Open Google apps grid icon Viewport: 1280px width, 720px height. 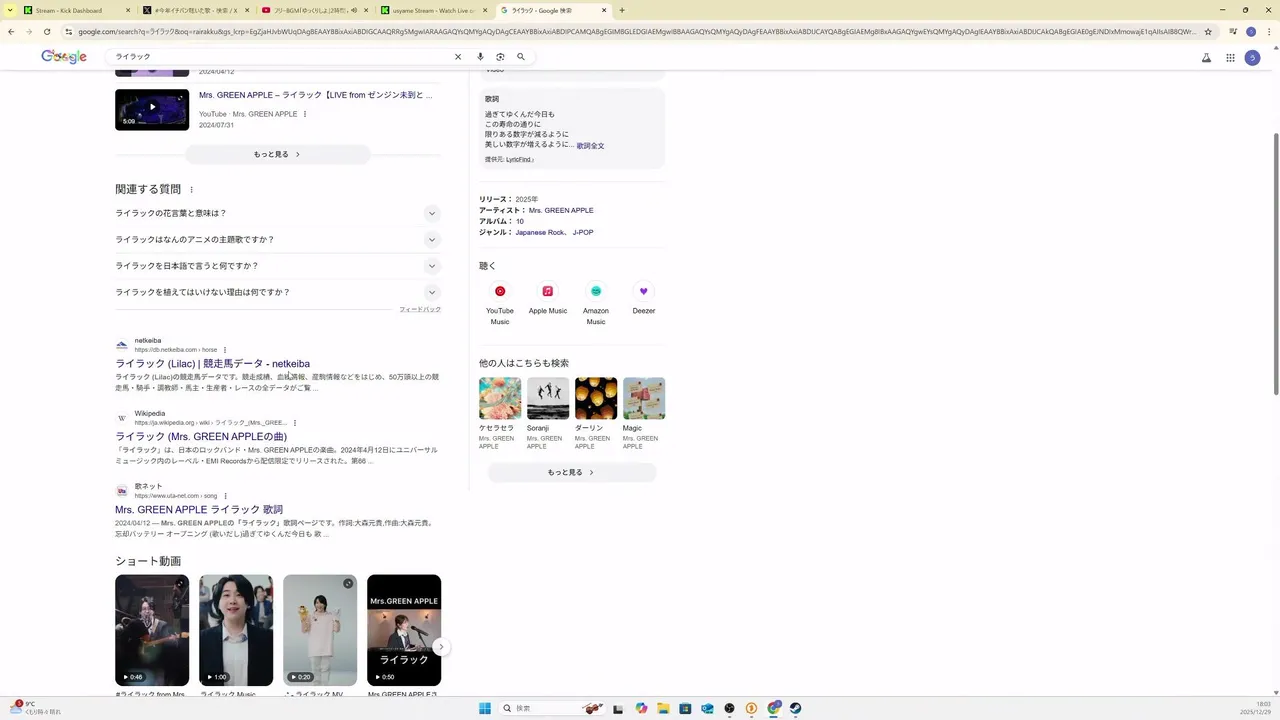(1230, 58)
